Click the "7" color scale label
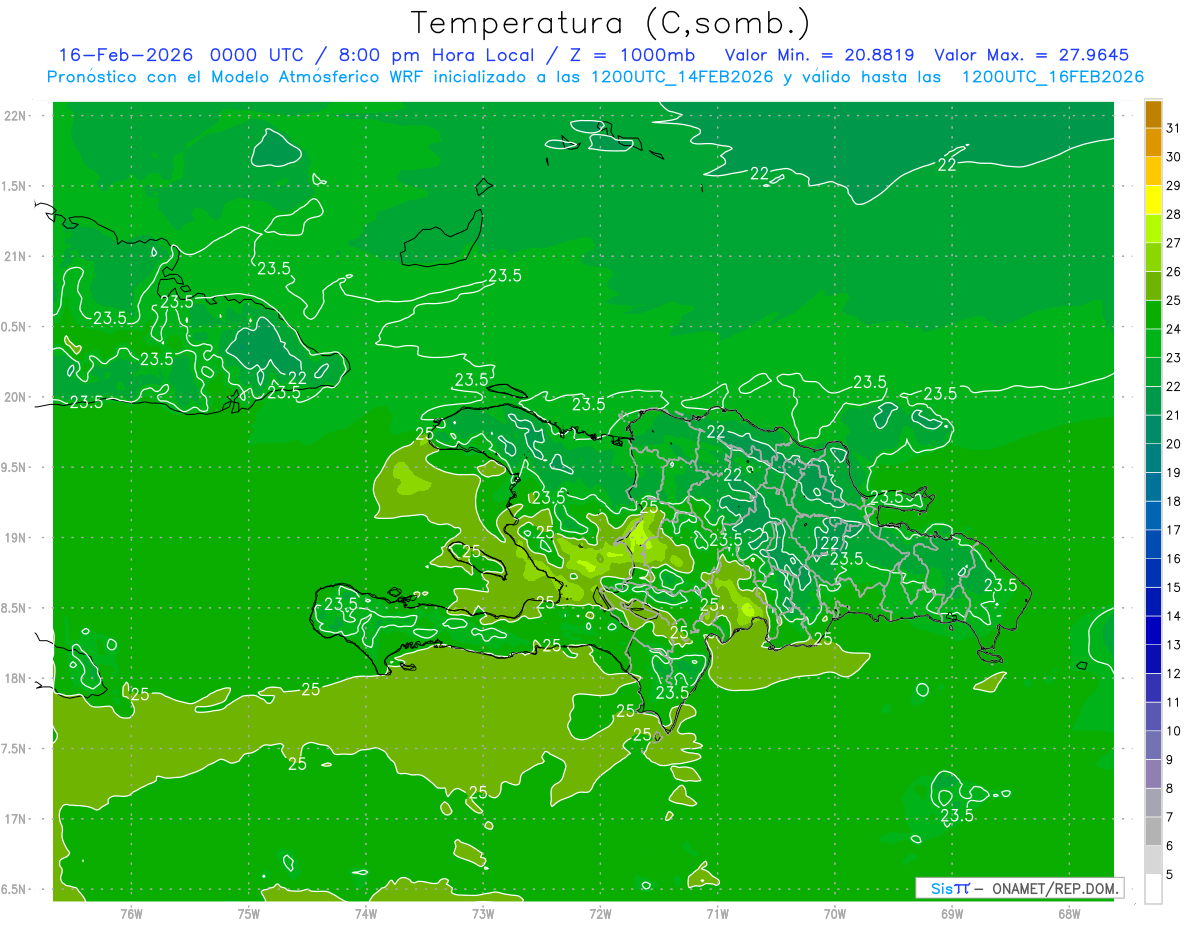The image size is (1200, 927). 1170,817
